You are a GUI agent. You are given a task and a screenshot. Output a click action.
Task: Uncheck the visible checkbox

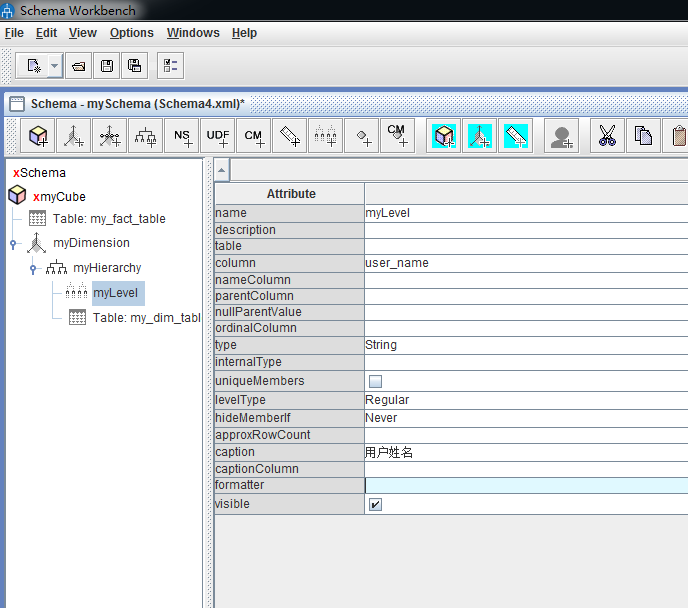click(375, 504)
